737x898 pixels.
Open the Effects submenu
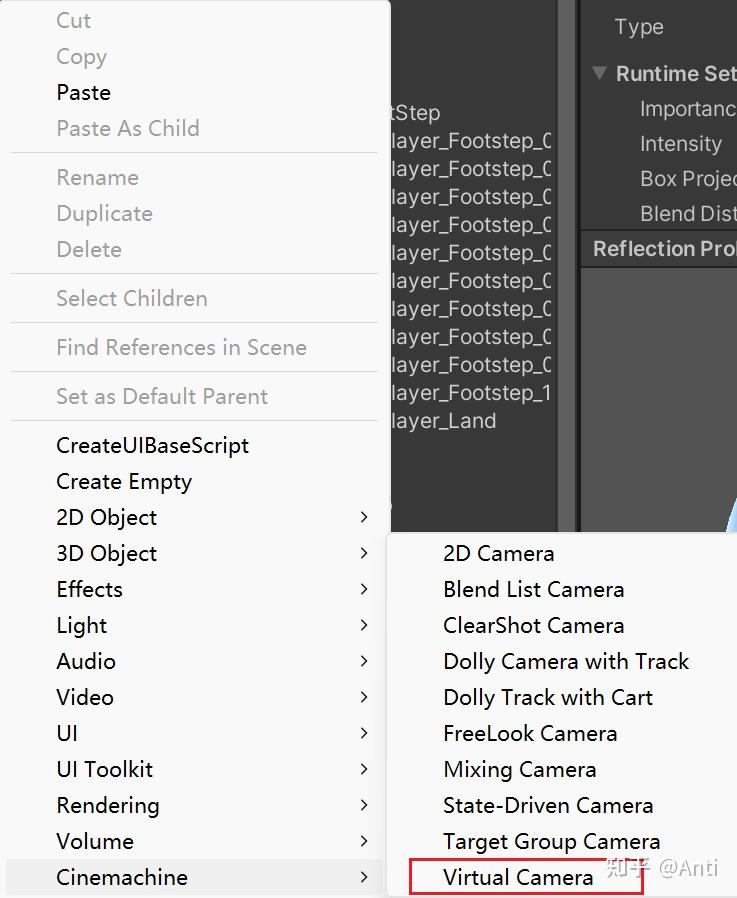(x=89, y=589)
